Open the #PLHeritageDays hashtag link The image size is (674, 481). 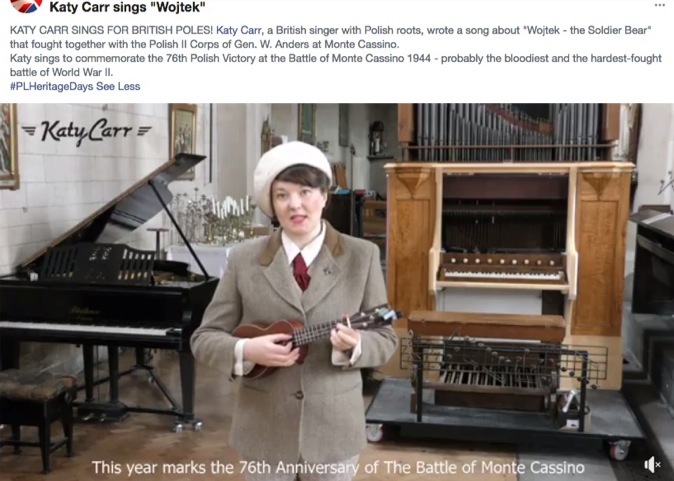click(x=51, y=86)
